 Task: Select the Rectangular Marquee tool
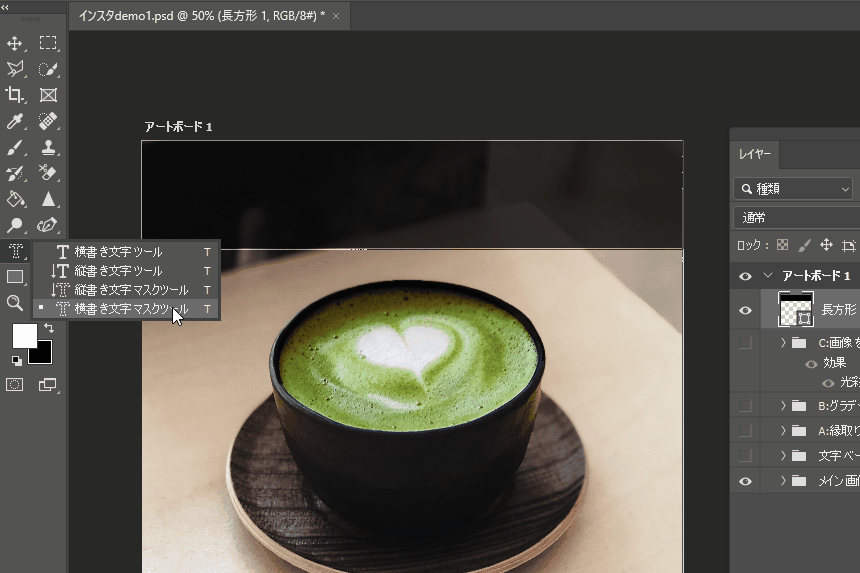coord(48,43)
